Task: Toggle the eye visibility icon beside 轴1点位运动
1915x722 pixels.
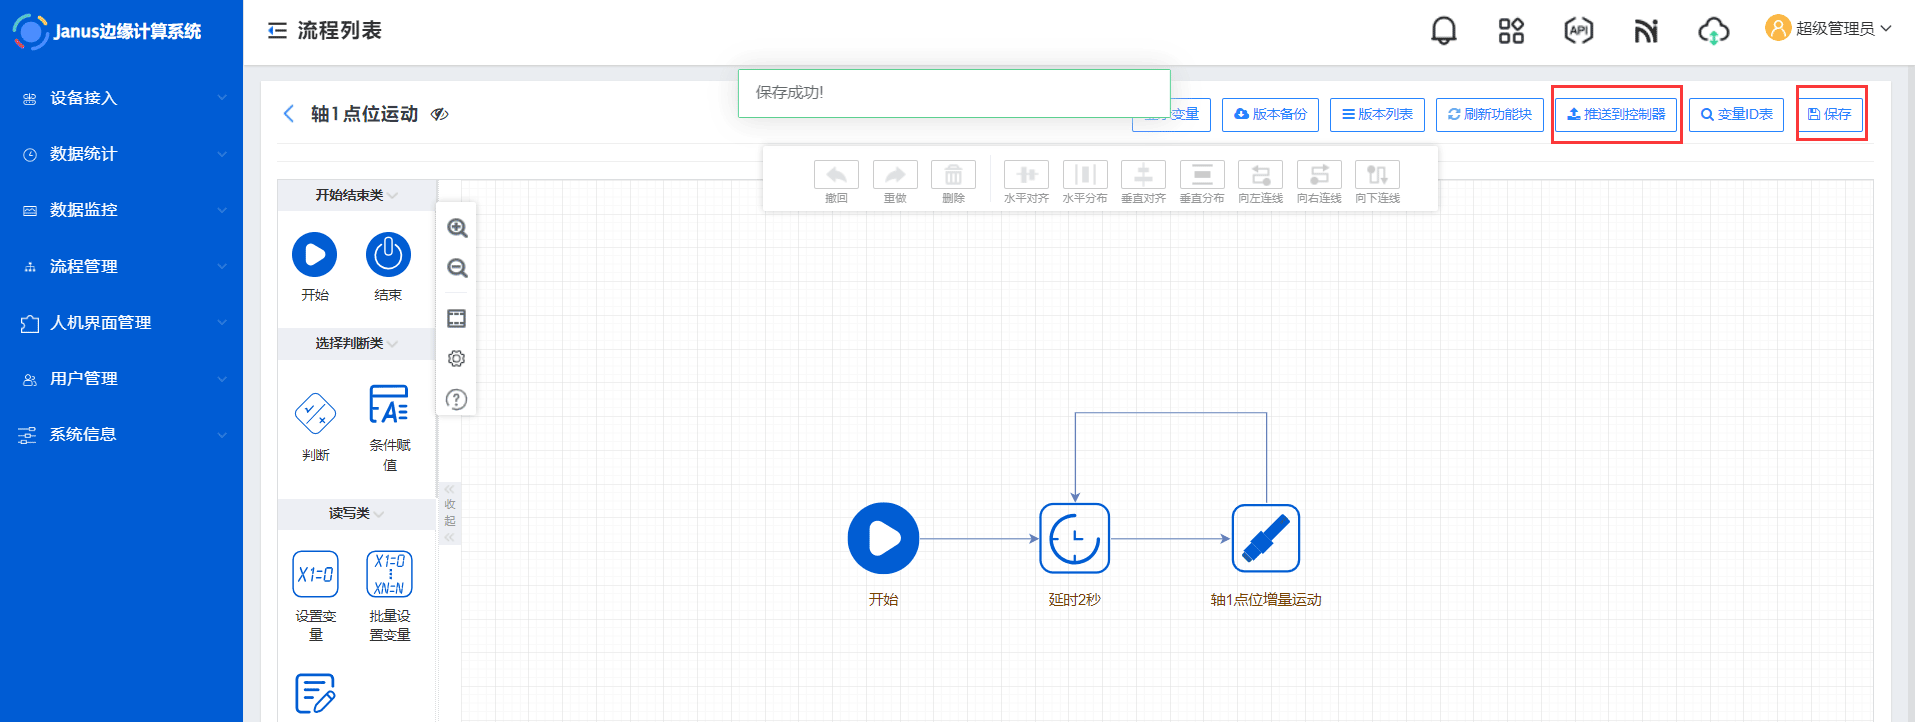Action: tap(440, 115)
